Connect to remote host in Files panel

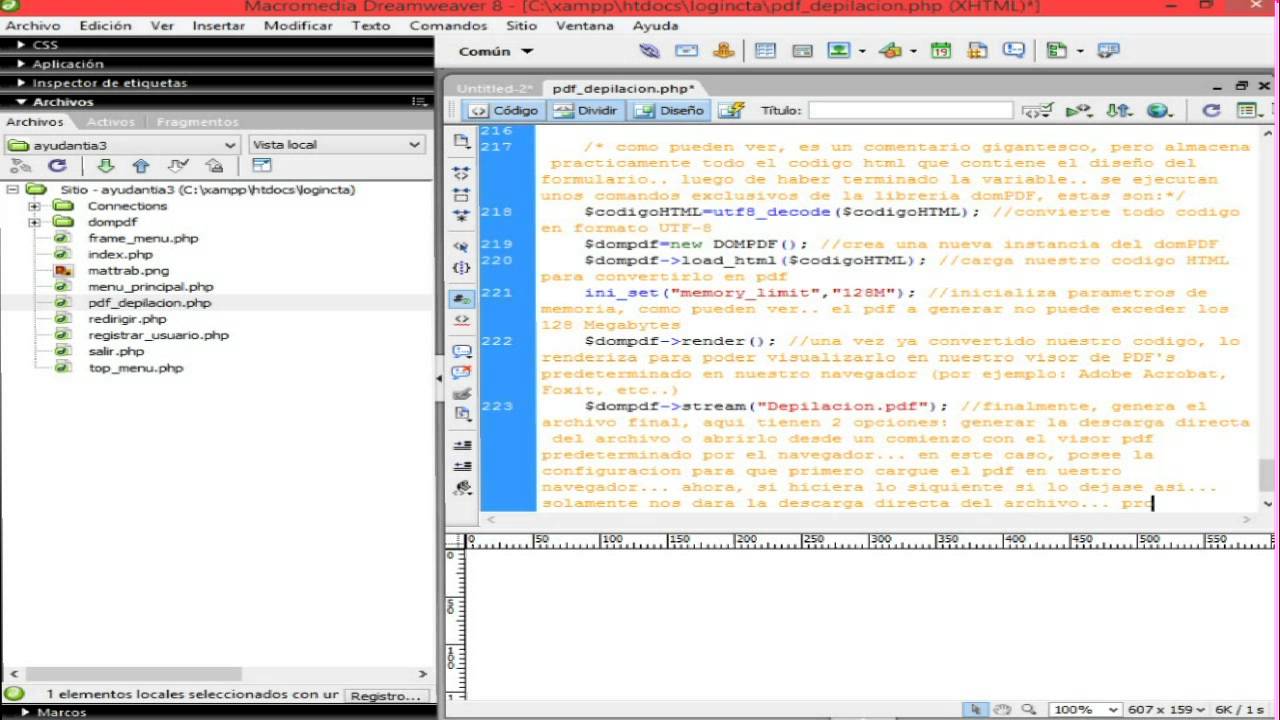tap(21, 166)
